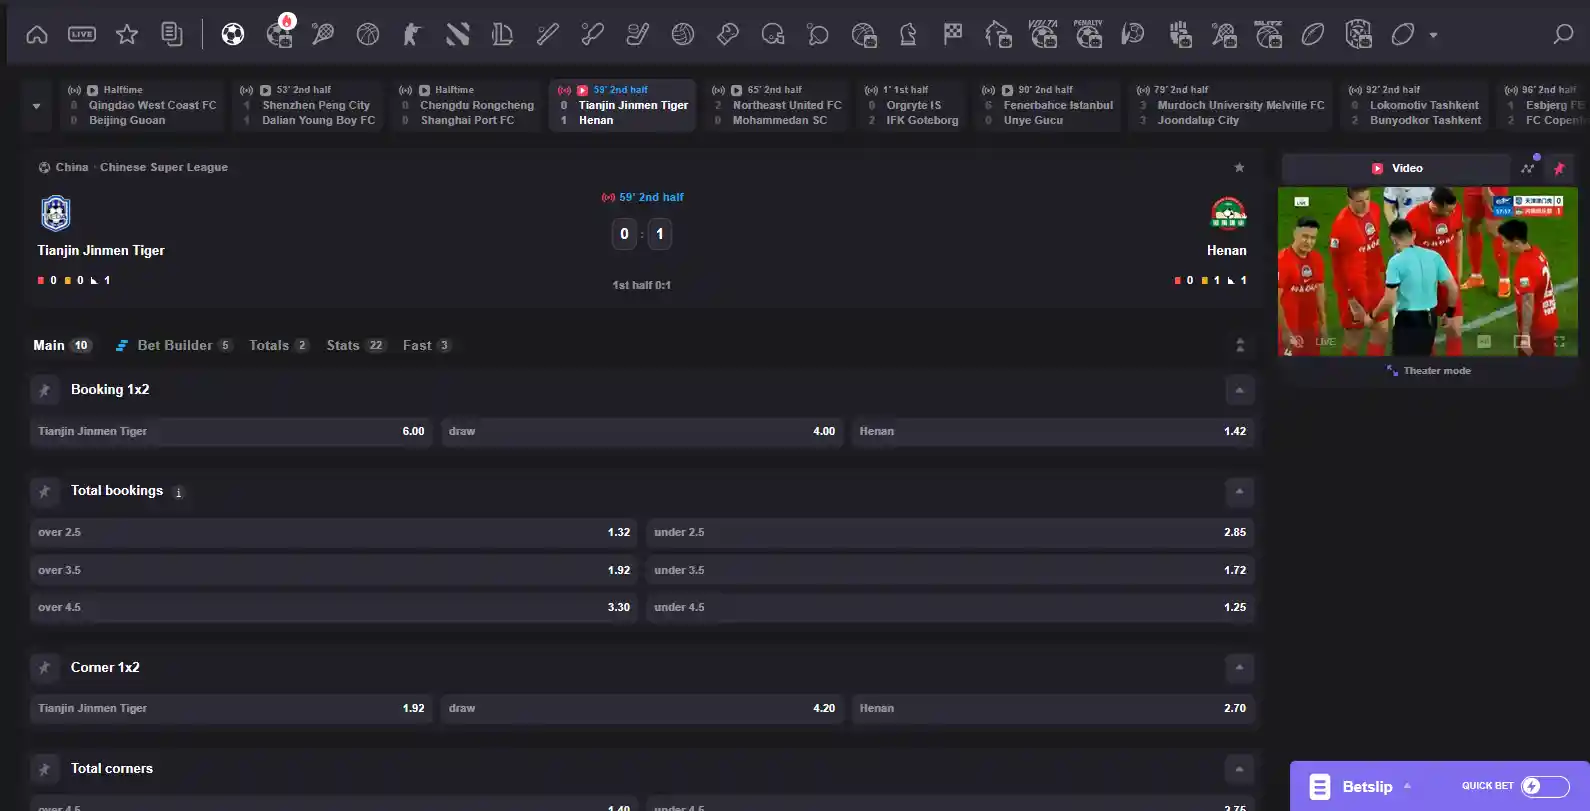The height and width of the screenshot is (811, 1590).
Task: Collapse the Total corners market
Action: click(x=1239, y=769)
